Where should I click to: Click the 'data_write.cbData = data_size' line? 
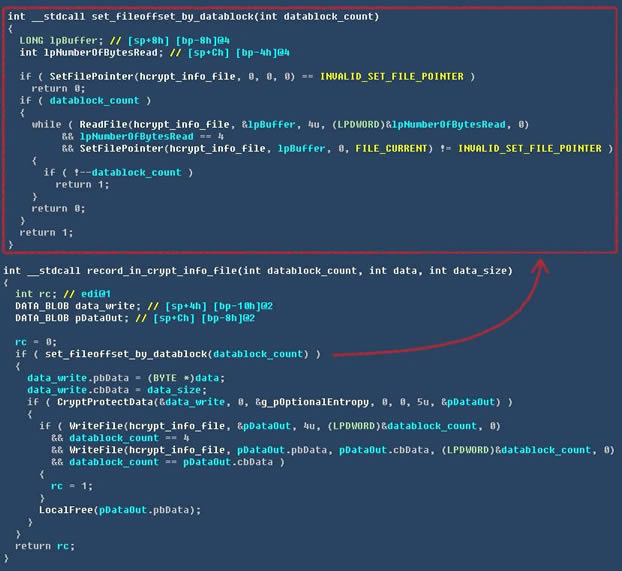(100, 390)
